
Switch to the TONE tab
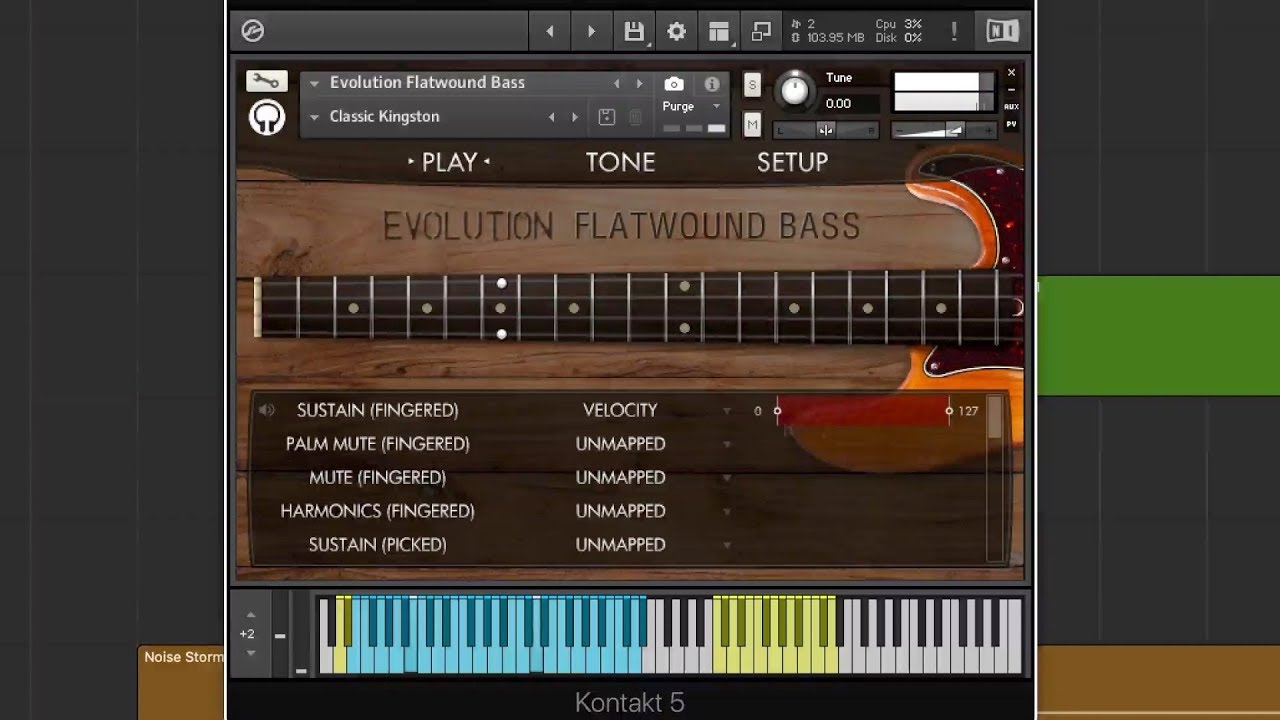pos(620,162)
